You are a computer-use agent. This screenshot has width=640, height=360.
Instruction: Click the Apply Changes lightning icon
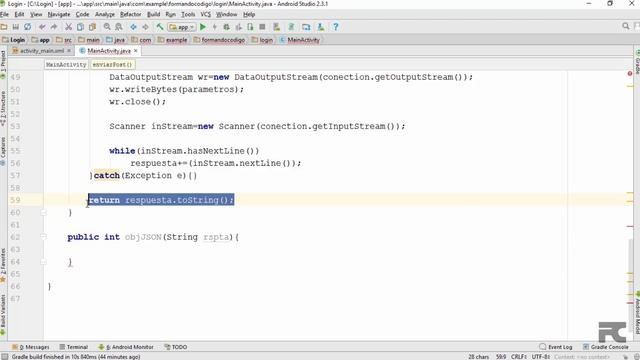215,27
